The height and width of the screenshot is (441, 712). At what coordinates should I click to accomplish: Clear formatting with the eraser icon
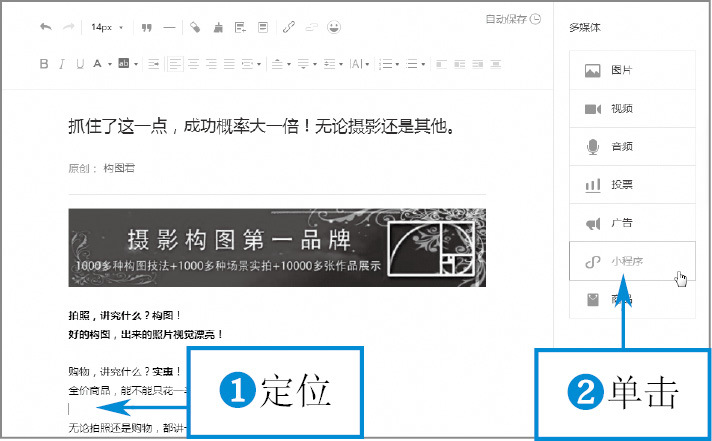(195, 28)
